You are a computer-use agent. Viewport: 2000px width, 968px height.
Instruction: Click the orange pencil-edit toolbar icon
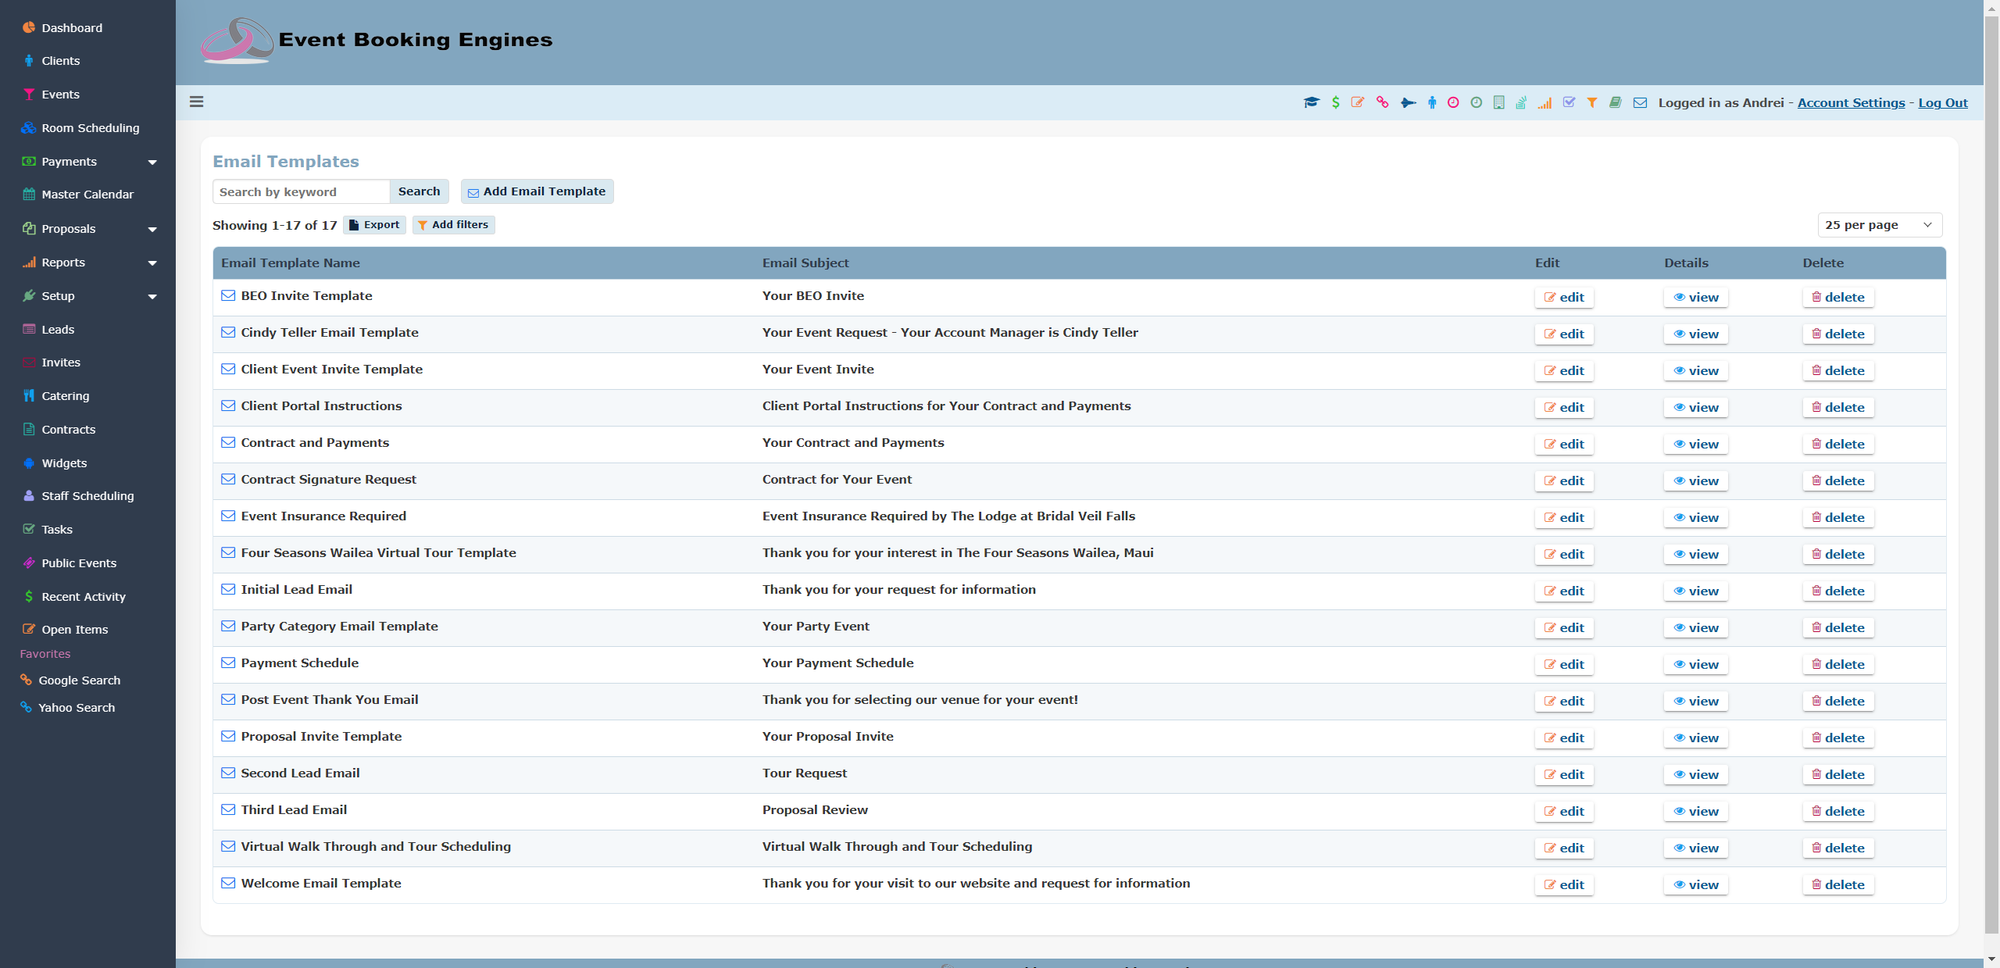1358,102
